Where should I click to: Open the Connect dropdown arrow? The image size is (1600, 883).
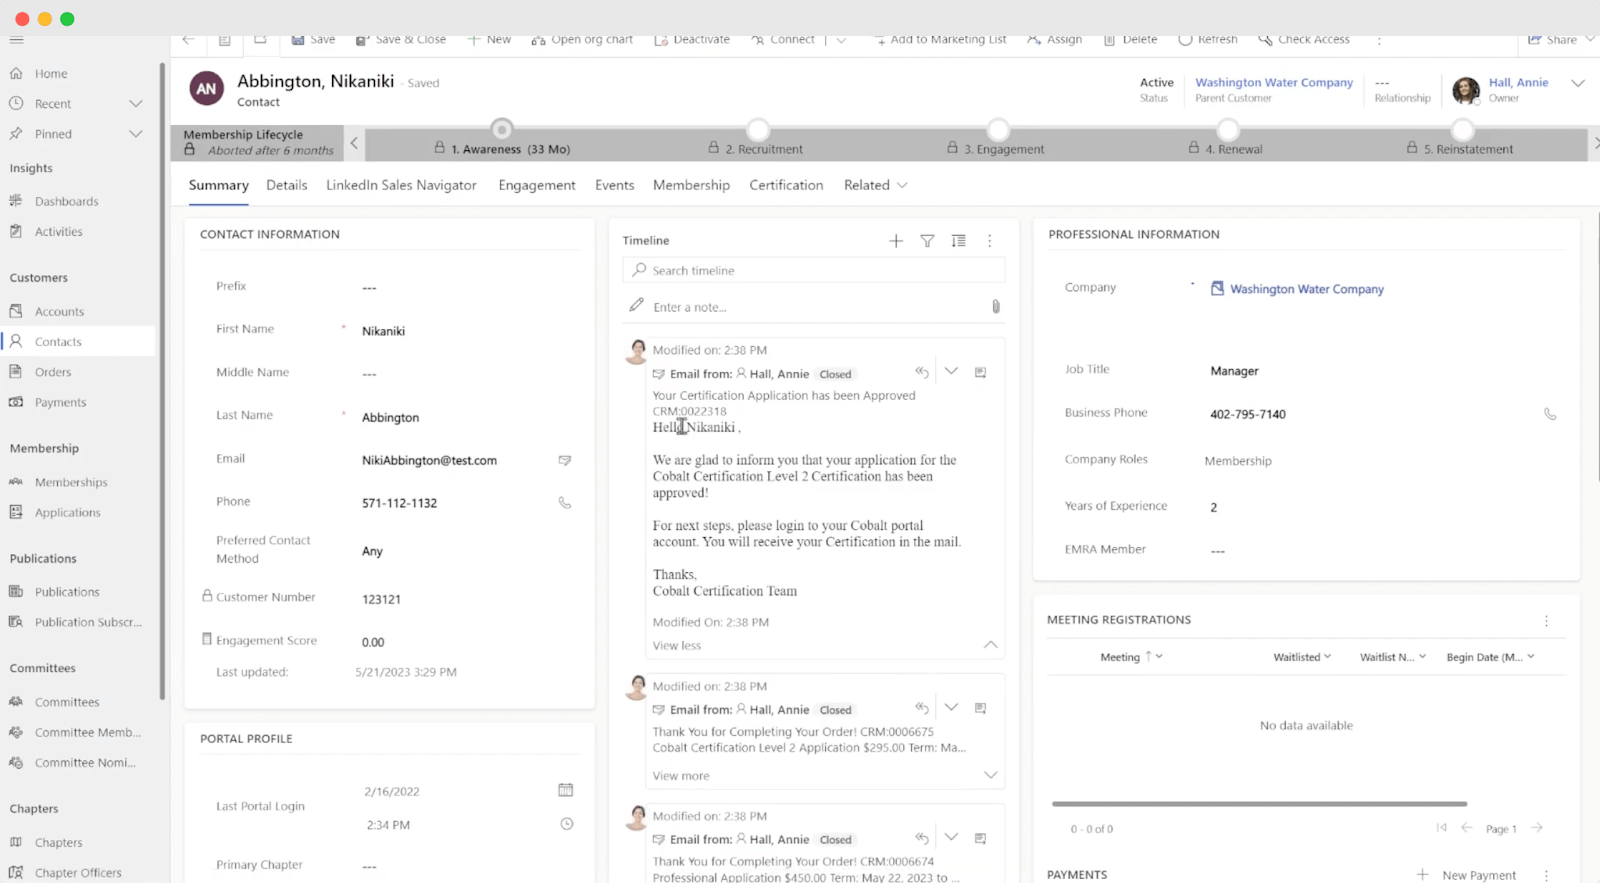click(841, 40)
